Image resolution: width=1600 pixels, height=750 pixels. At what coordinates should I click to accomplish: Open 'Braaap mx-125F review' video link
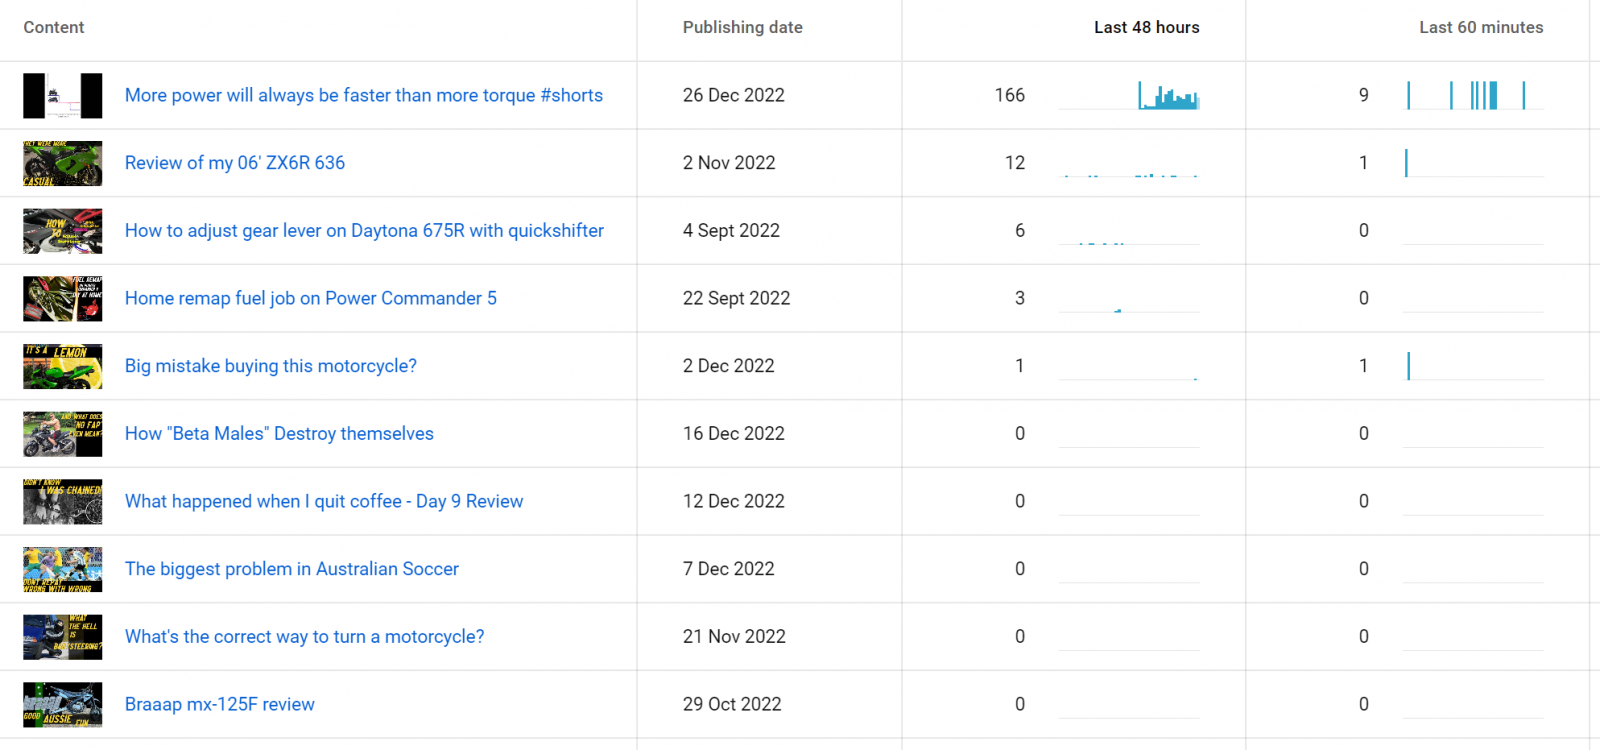(219, 704)
